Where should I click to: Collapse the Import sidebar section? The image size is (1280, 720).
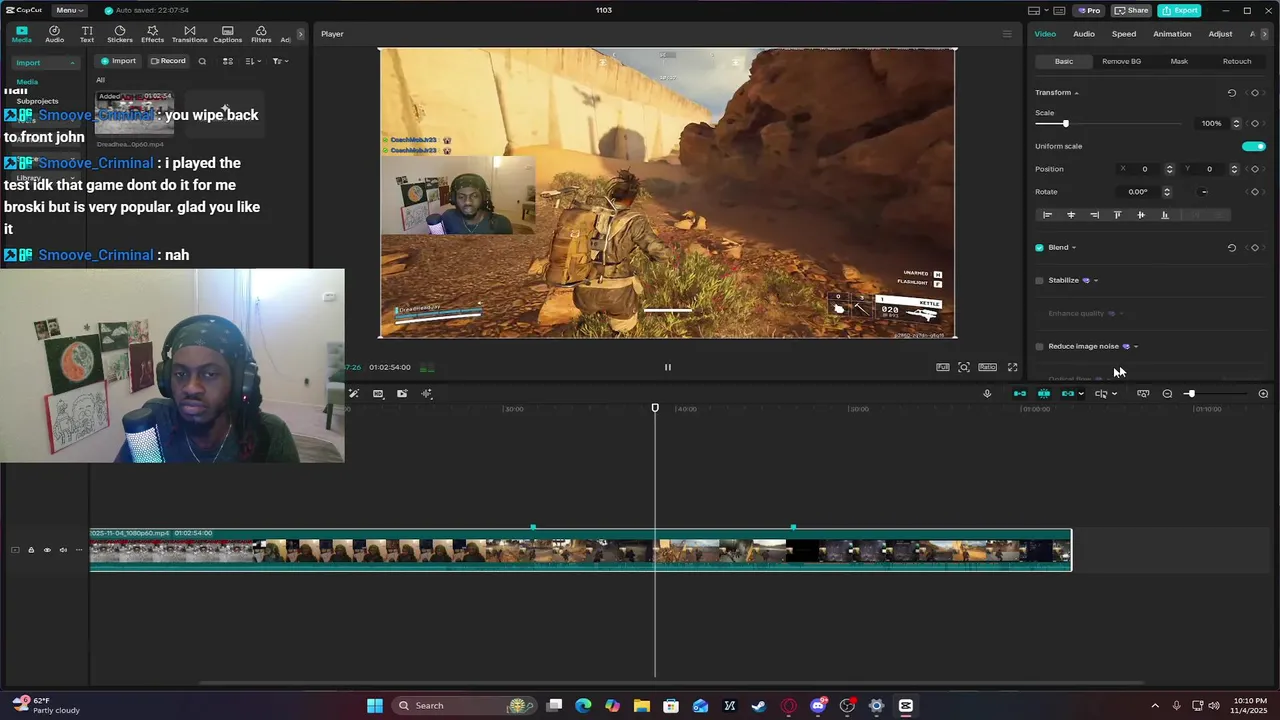[72, 63]
